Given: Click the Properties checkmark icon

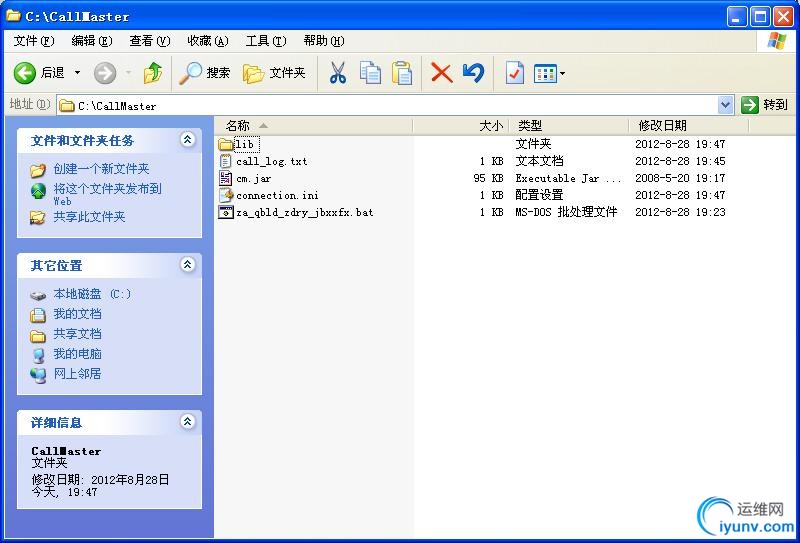Looking at the screenshot, I should (514, 73).
